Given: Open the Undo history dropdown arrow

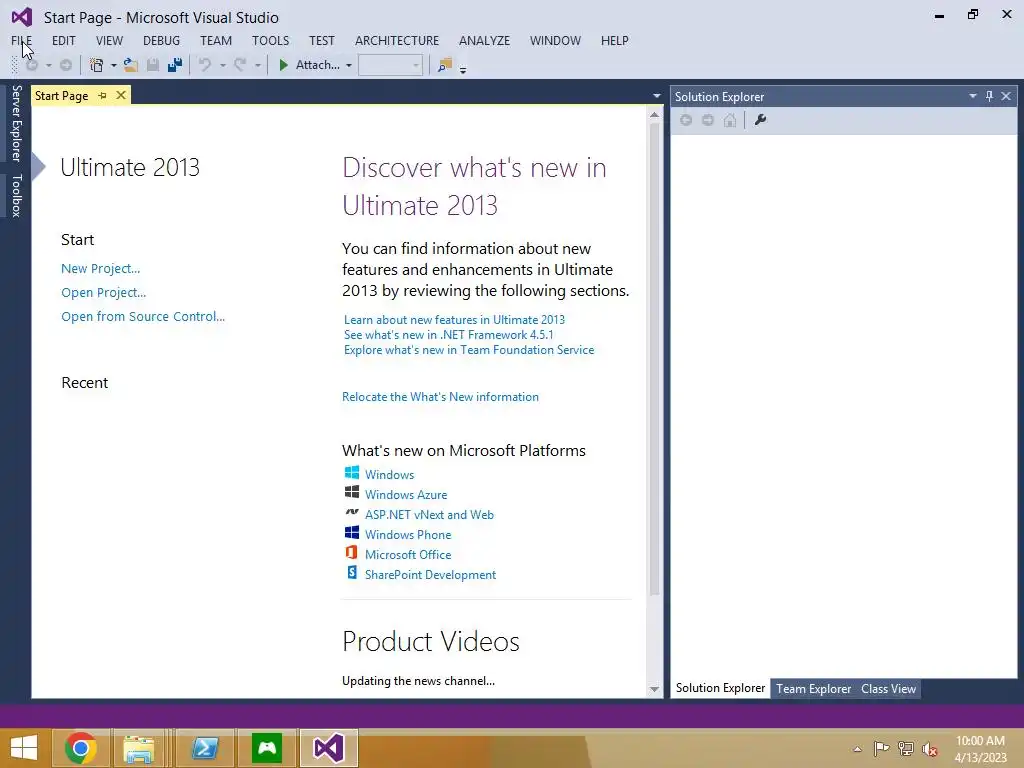Looking at the screenshot, I should point(223,65).
